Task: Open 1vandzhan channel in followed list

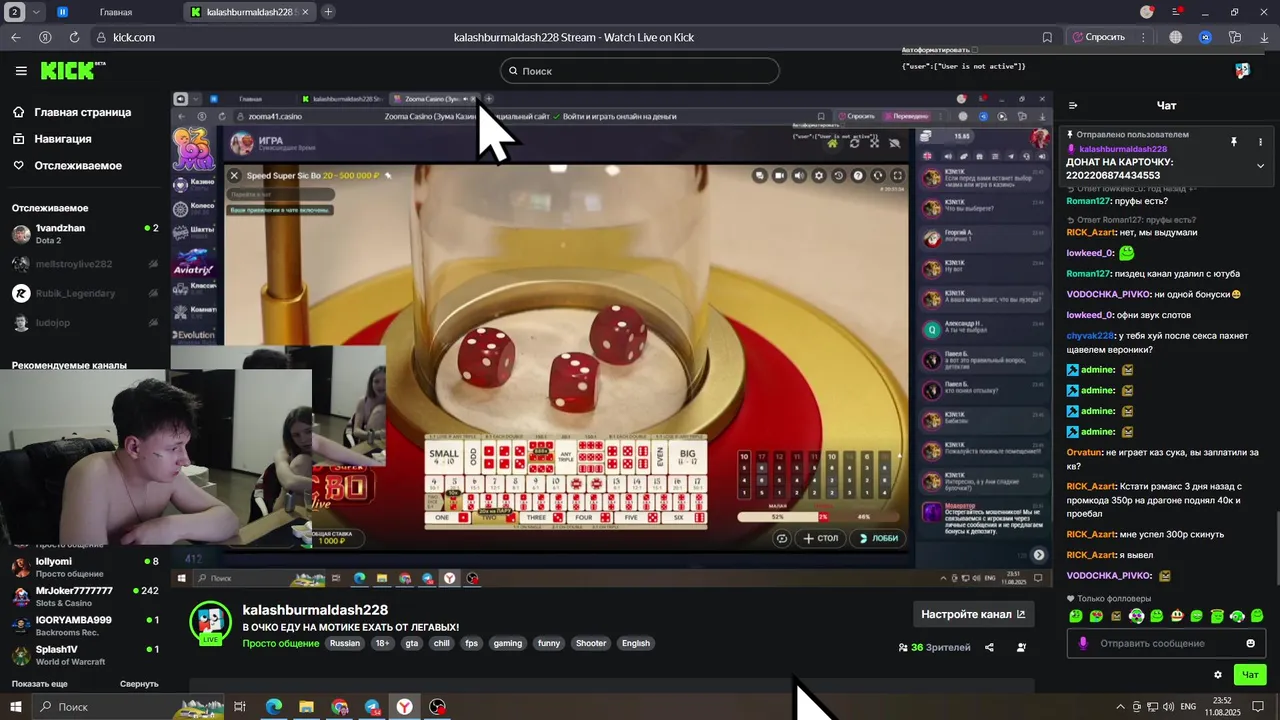Action: click(84, 234)
